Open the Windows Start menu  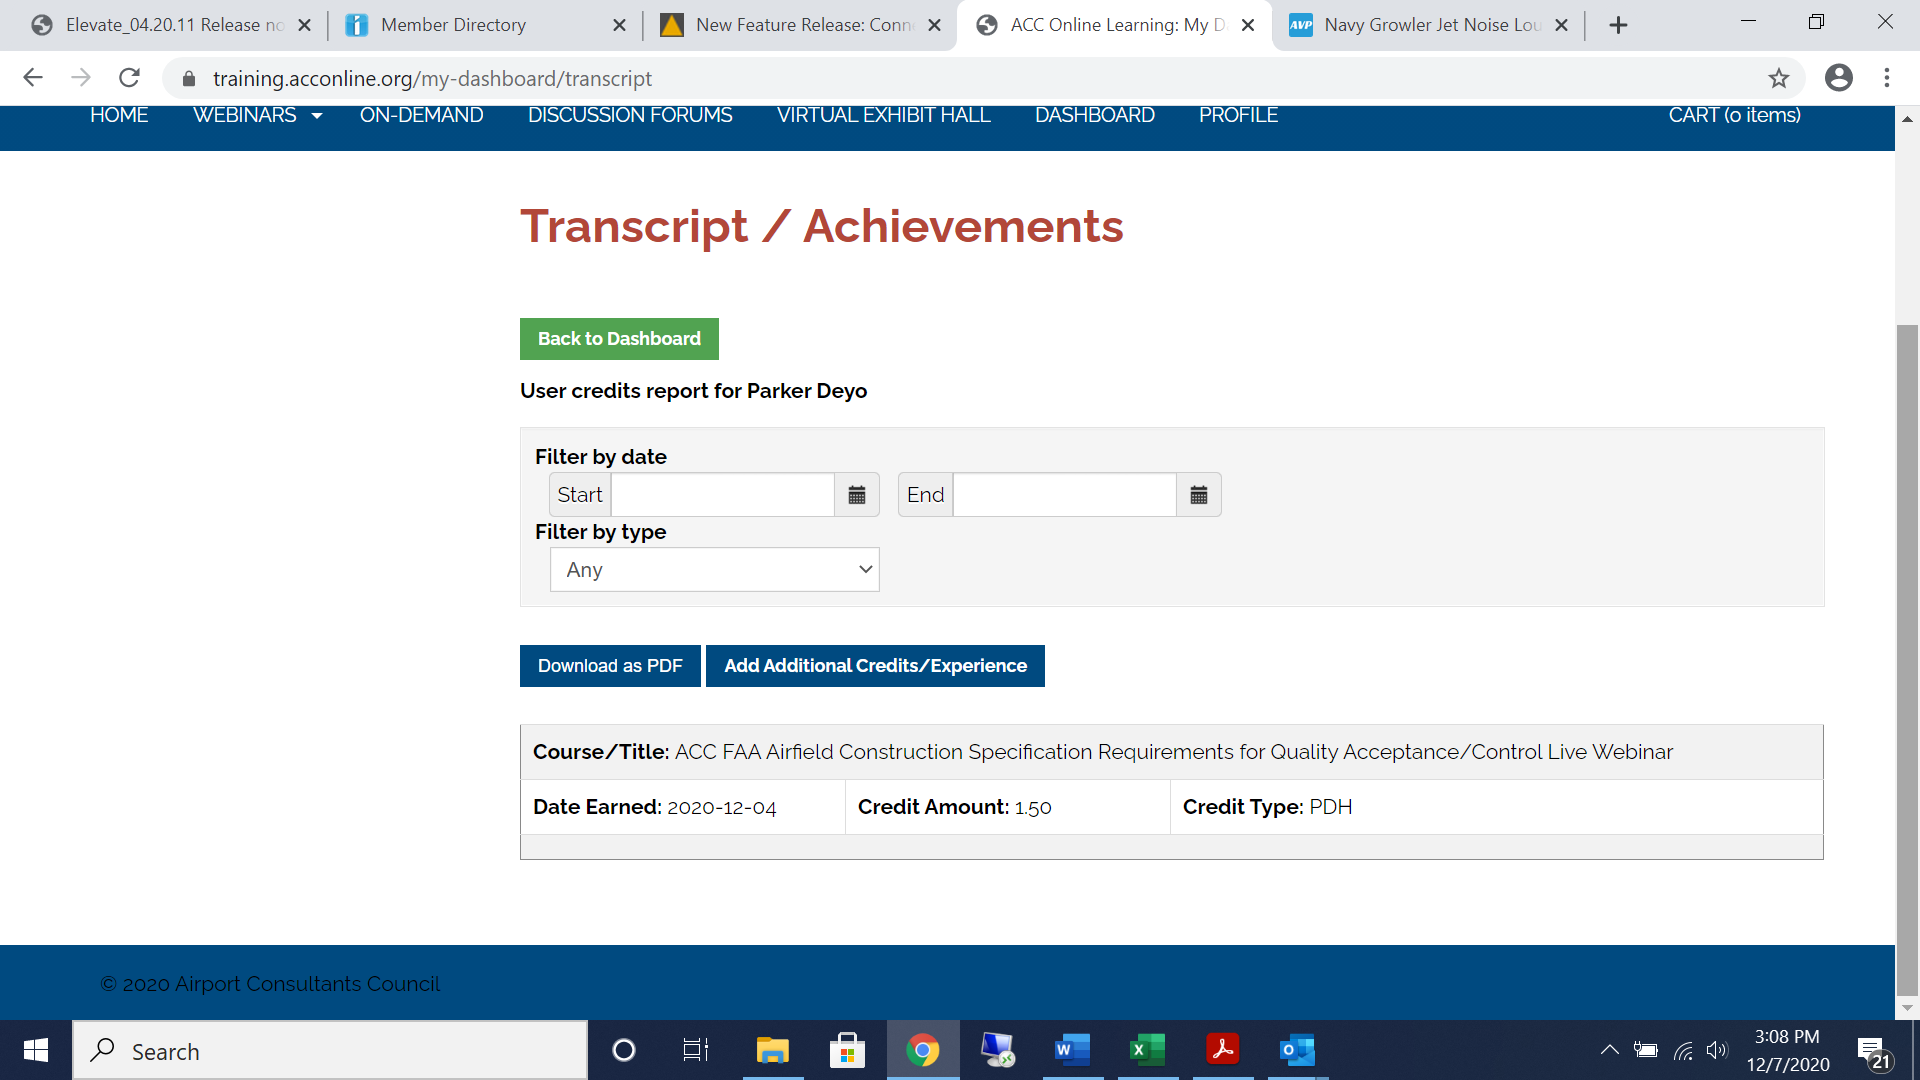pos(36,1050)
